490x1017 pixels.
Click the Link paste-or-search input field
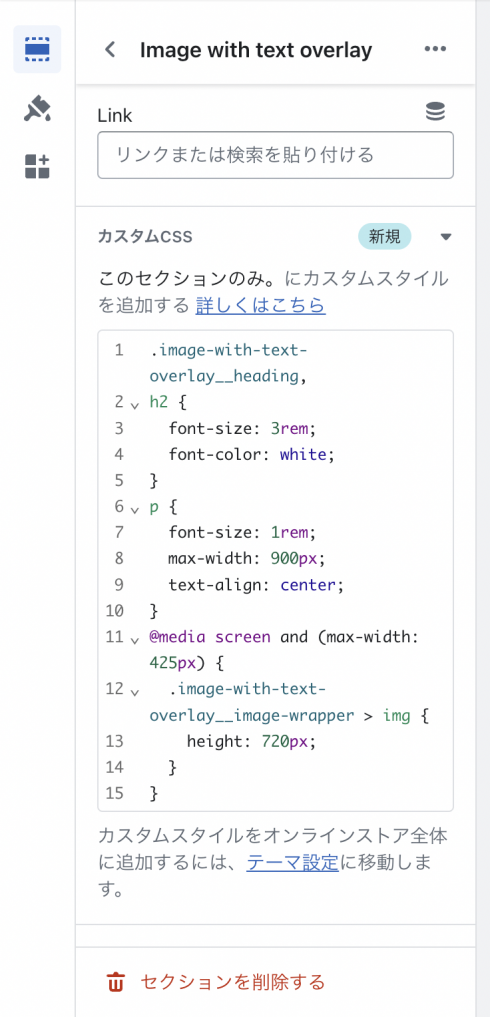click(275, 155)
